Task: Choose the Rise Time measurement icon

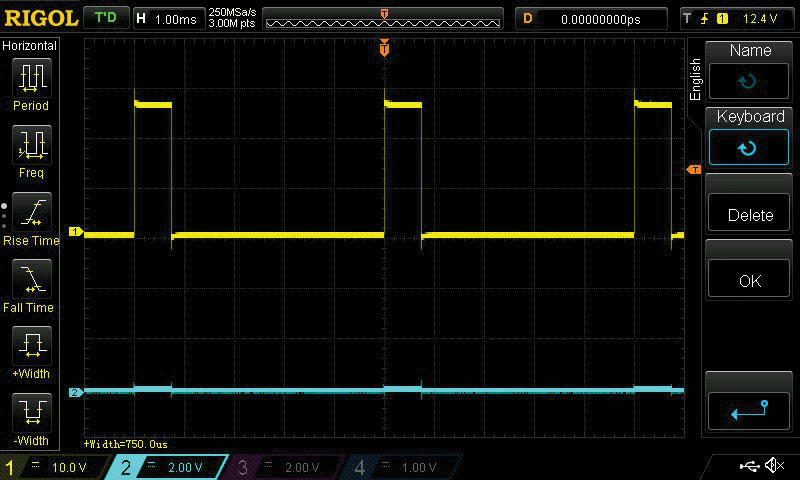Action: coord(31,213)
